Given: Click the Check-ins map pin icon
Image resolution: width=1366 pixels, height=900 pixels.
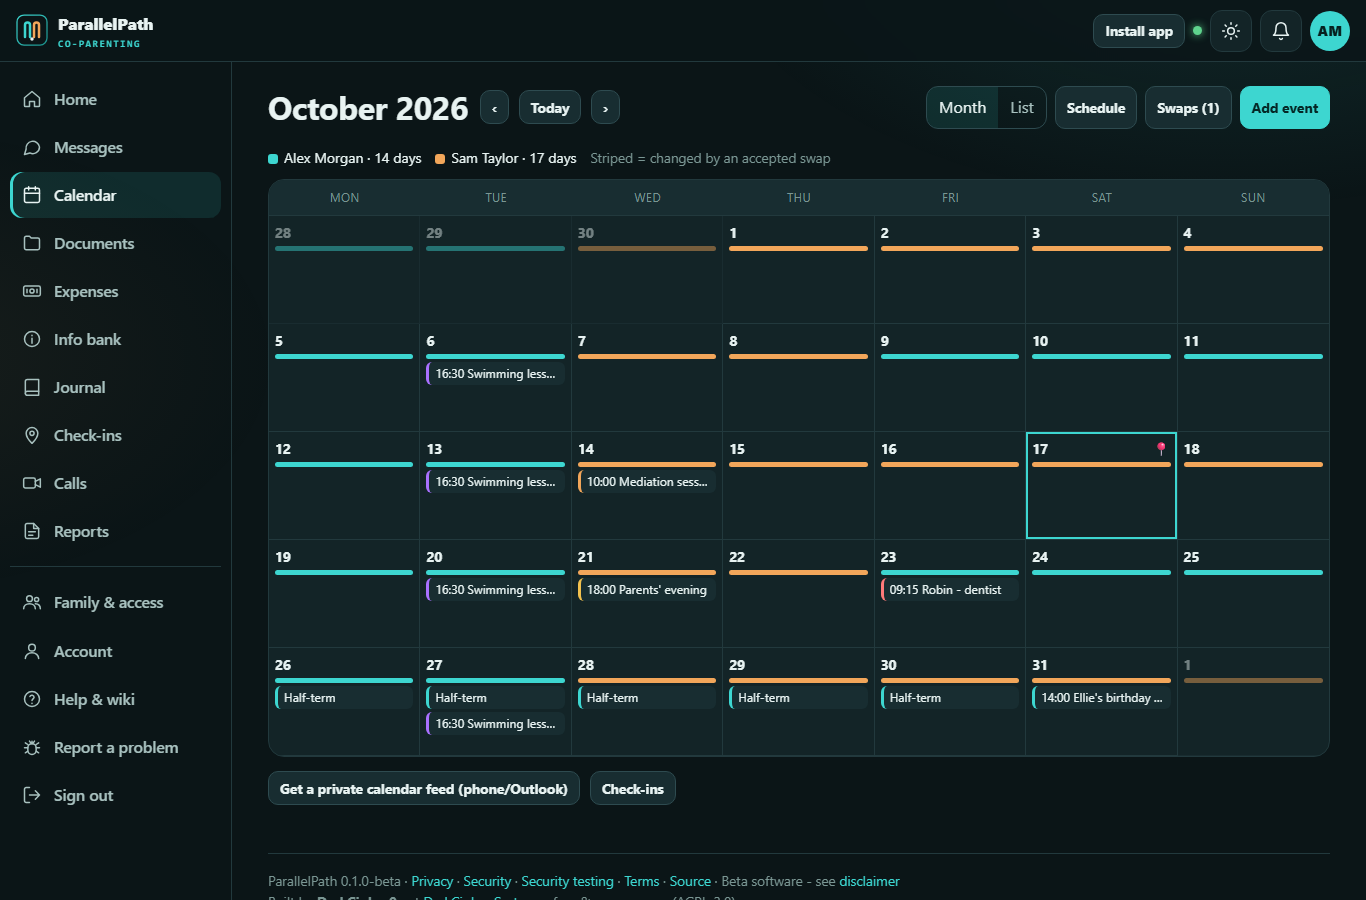Looking at the screenshot, I should (32, 435).
